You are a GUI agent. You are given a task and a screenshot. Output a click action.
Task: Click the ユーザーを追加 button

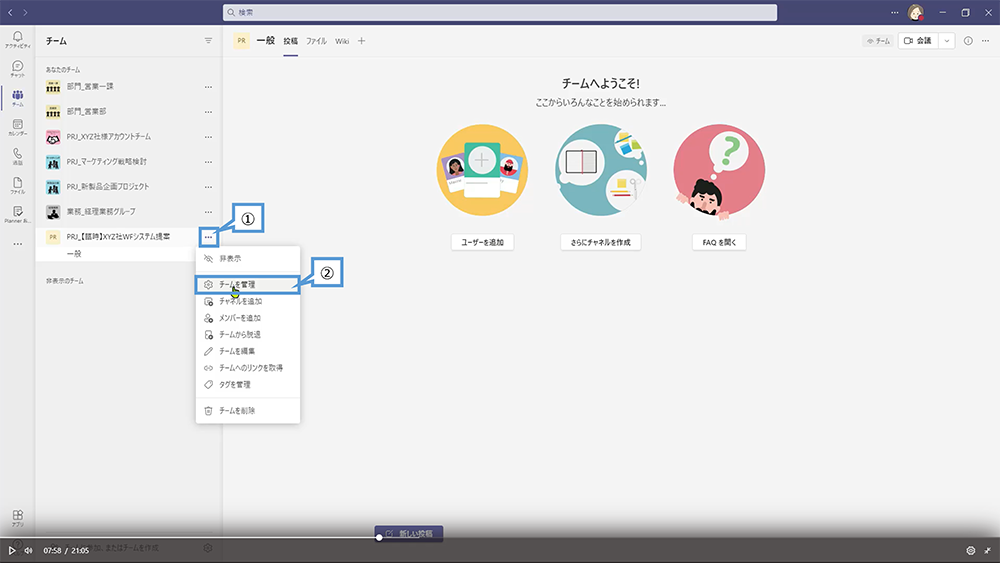point(483,242)
